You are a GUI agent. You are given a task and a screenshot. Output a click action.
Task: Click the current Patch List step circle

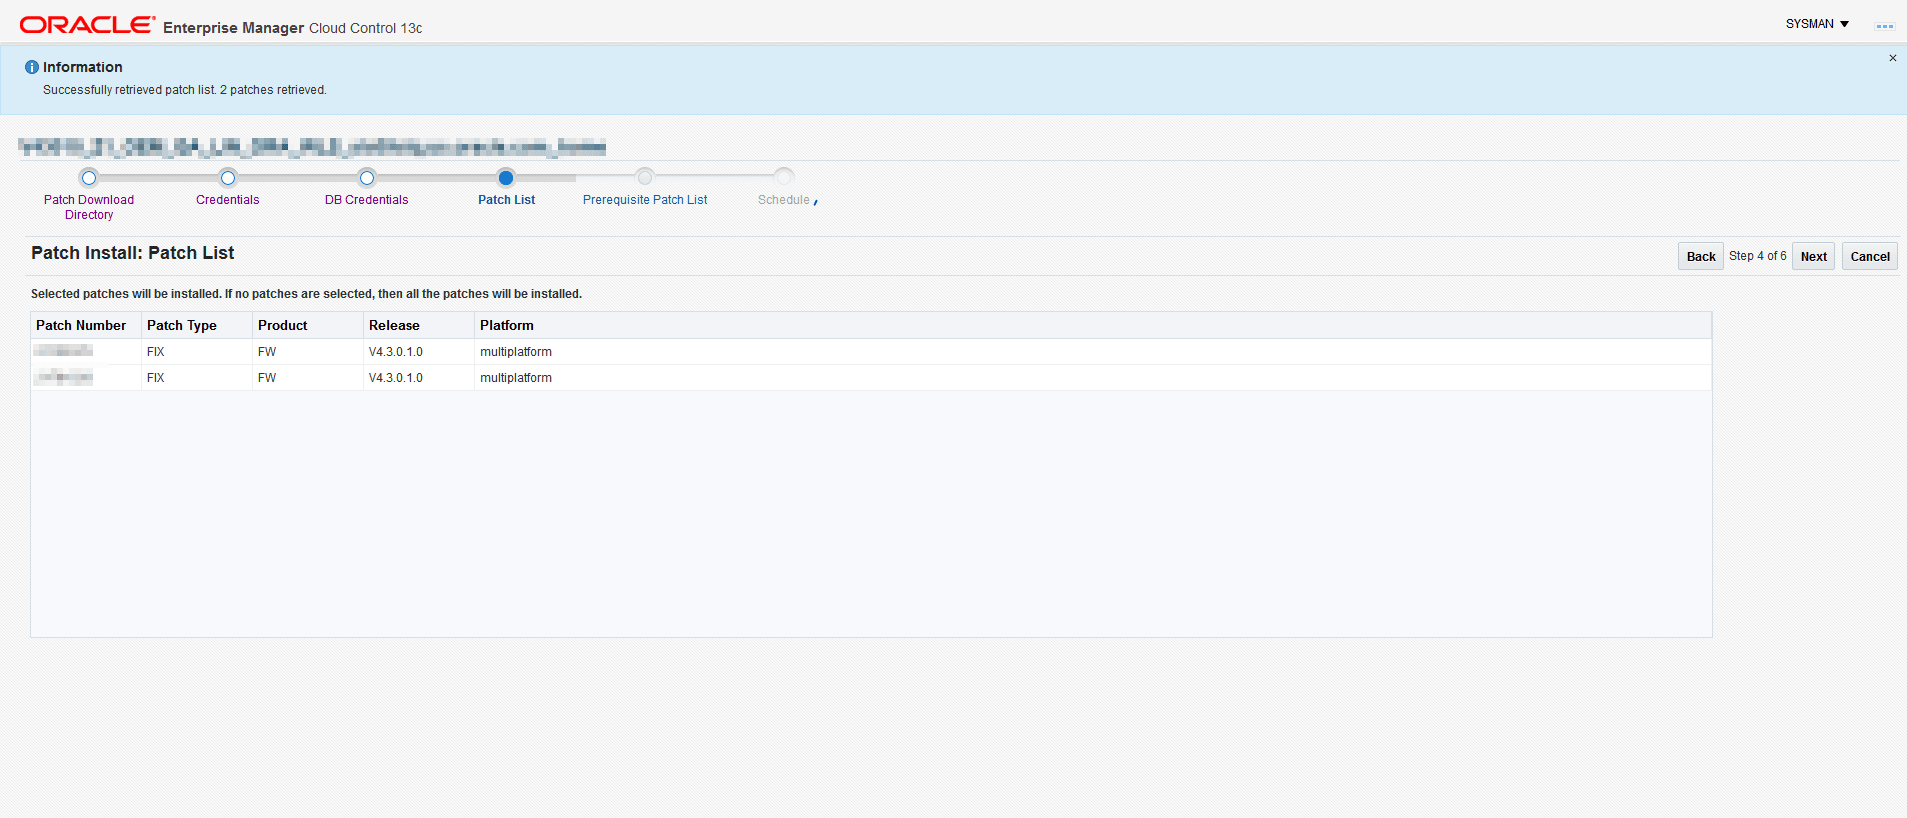506,178
